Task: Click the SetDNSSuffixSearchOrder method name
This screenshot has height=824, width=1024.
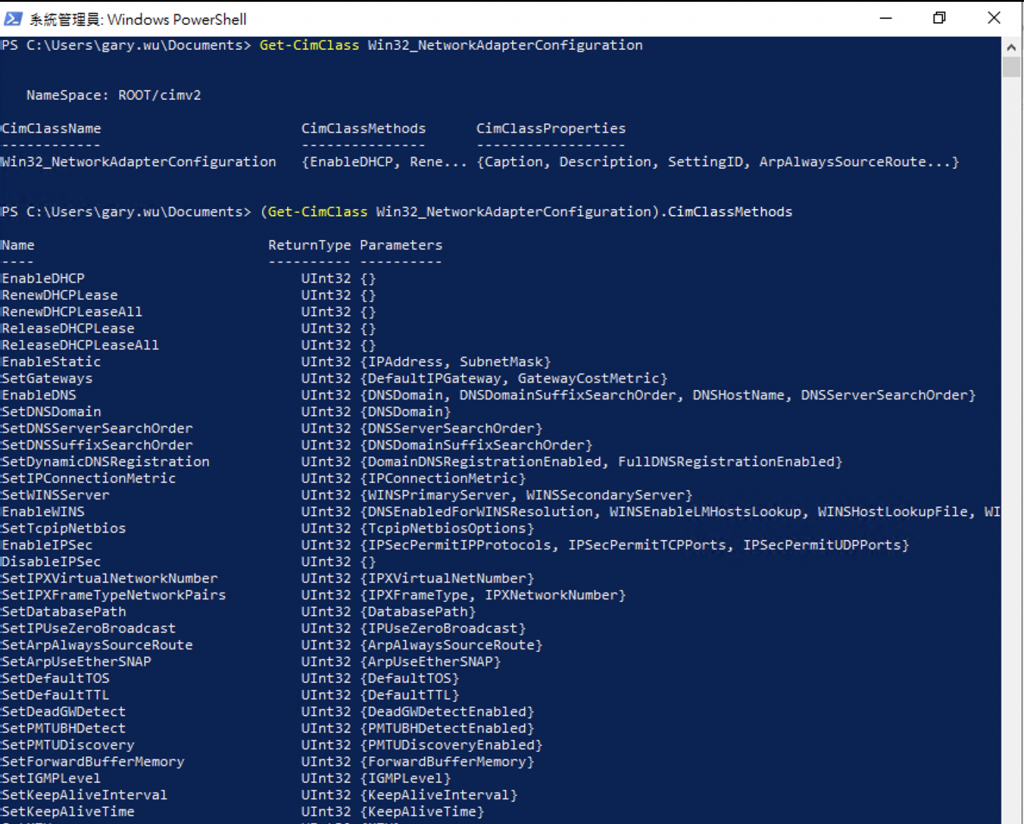Action: tap(97, 445)
